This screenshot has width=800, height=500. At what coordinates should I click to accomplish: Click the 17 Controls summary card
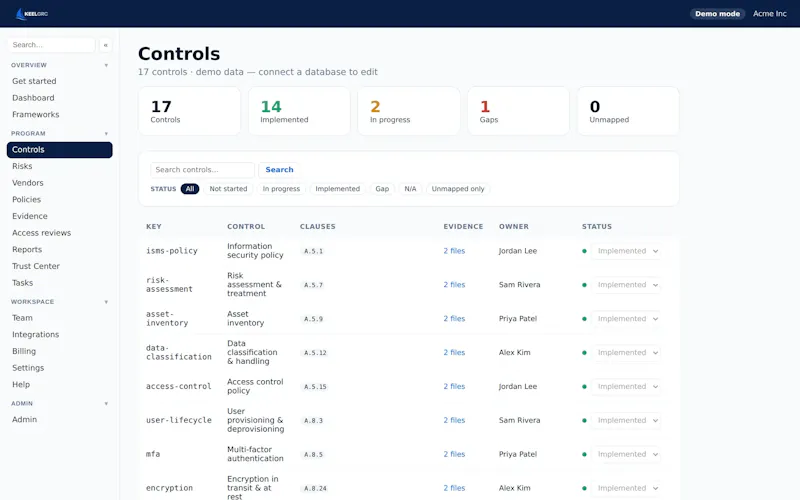pos(189,111)
